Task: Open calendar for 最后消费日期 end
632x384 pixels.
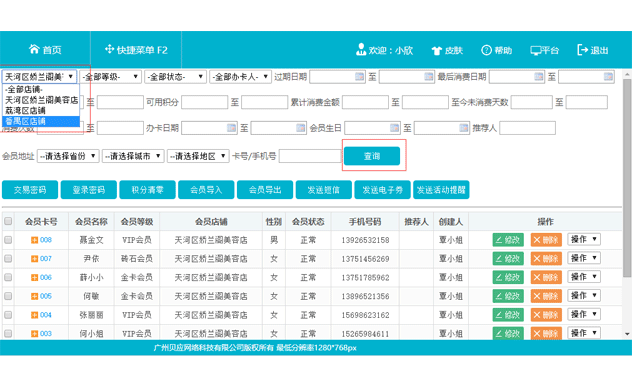Action: pyautogui.click(x=608, y=77)
